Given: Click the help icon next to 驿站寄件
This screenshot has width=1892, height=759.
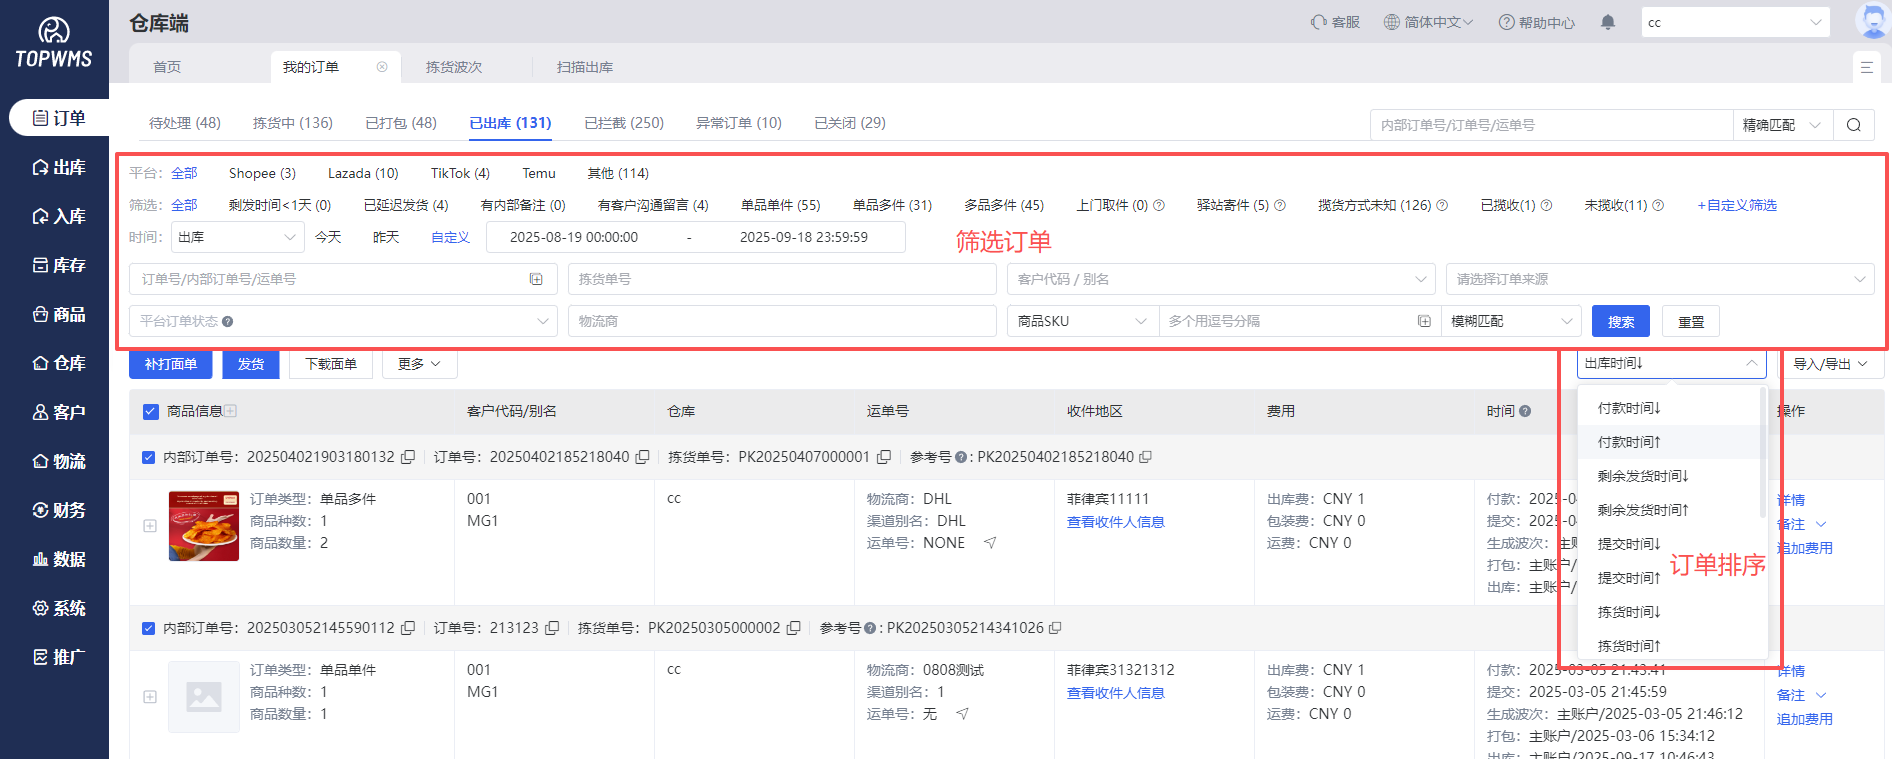Looking at the screenshot, I should click(1280, 205).
